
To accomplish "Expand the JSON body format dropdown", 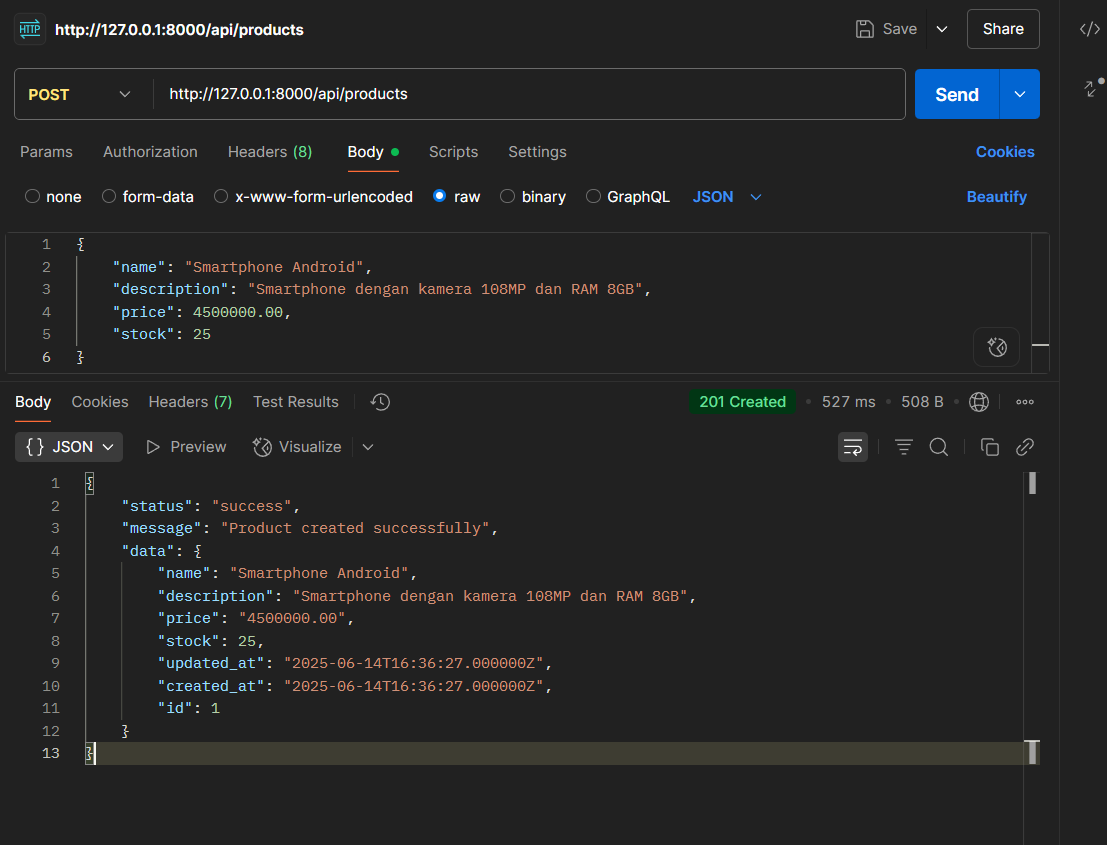I will point(727,197).
